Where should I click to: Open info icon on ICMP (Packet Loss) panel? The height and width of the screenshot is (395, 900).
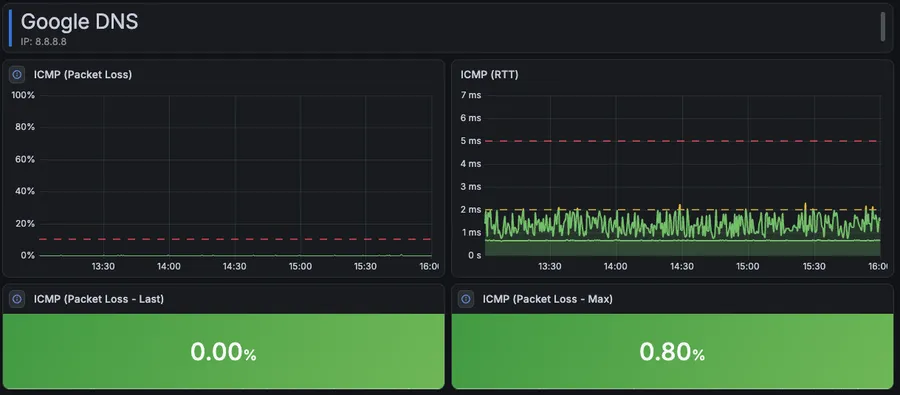[17, 74]
